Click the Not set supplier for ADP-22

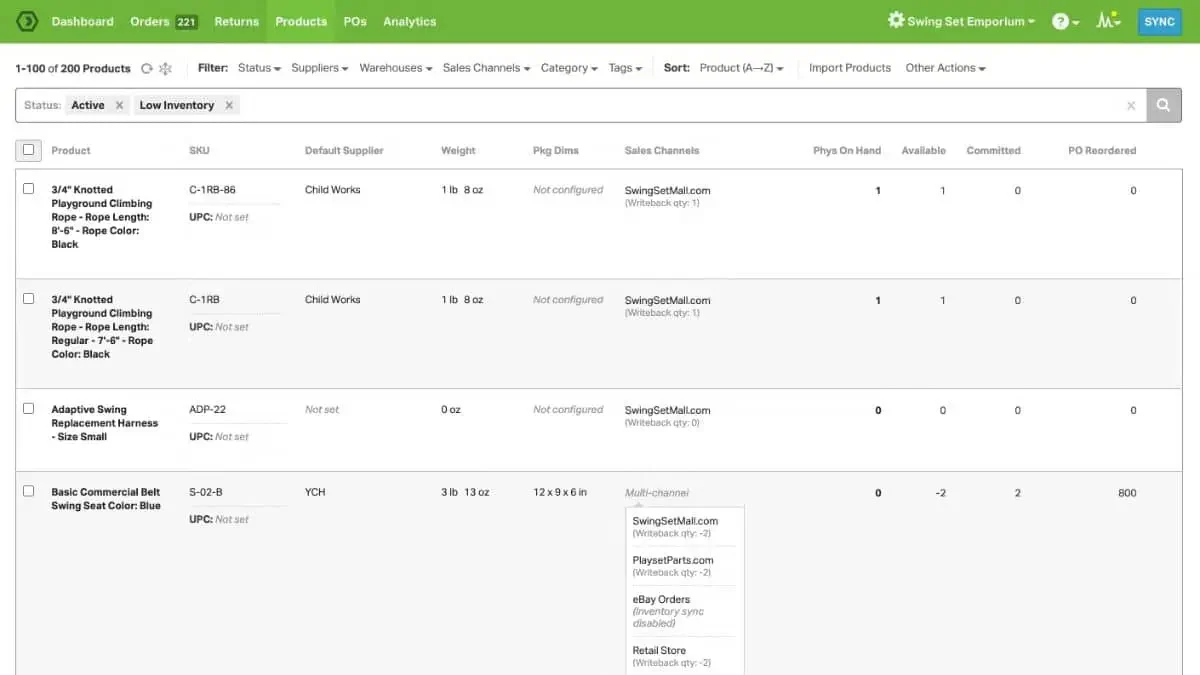click(322, 409)
